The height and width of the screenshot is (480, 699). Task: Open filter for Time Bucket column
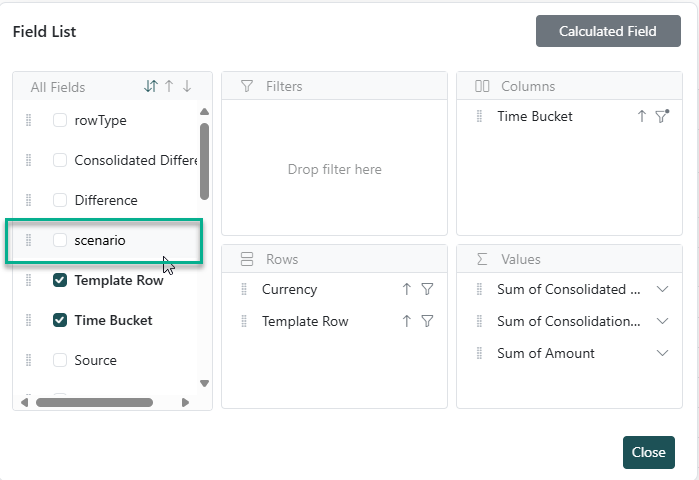click(661, 117)
